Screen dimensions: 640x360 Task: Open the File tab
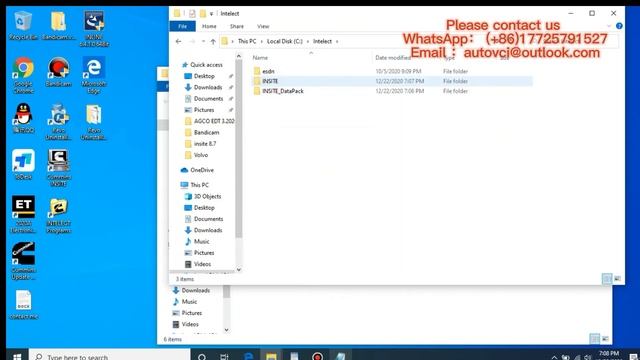(182, 26)
